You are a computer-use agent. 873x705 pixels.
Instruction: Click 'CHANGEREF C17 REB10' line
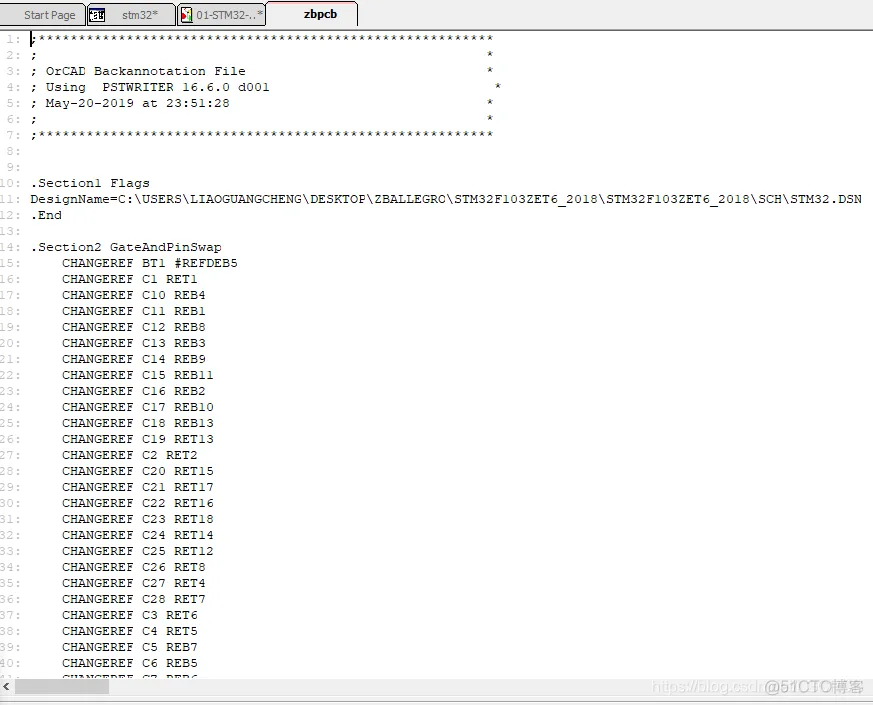coord(138,408)
